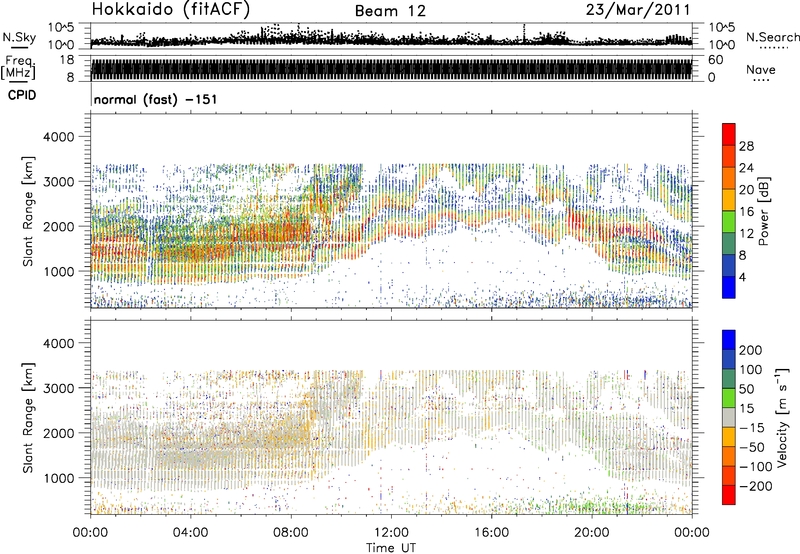This screenshot has height=554, width=800.
Task: Click the power panel 'Slant Range [km]' label
Action: pyautogui.click(x=28, y=211)
